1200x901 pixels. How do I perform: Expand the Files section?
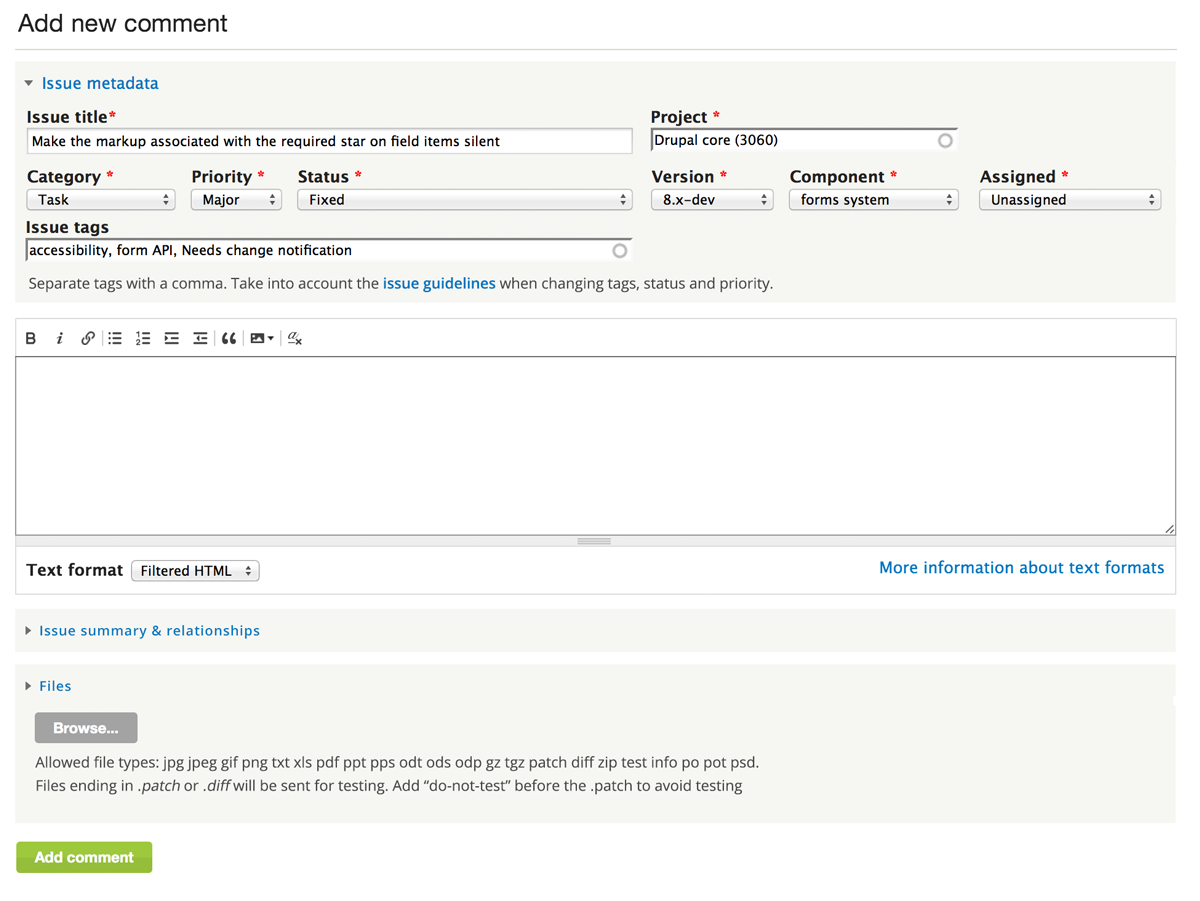pos(55,686)
